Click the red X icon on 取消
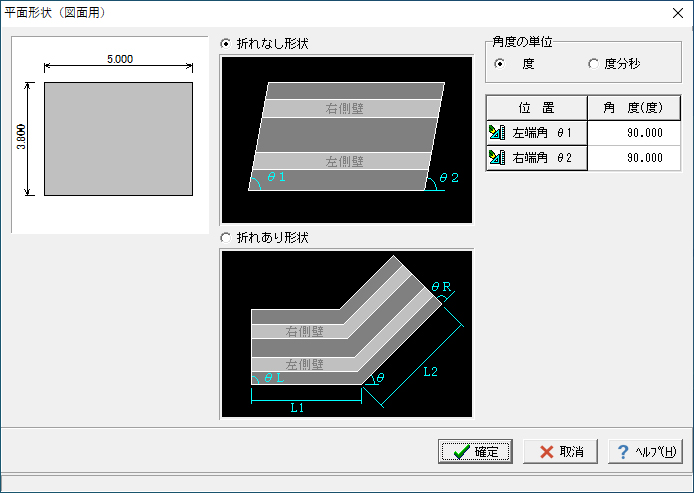Viewport: 694px width, 493px height. pyautogui.click(x=547, y=452)
